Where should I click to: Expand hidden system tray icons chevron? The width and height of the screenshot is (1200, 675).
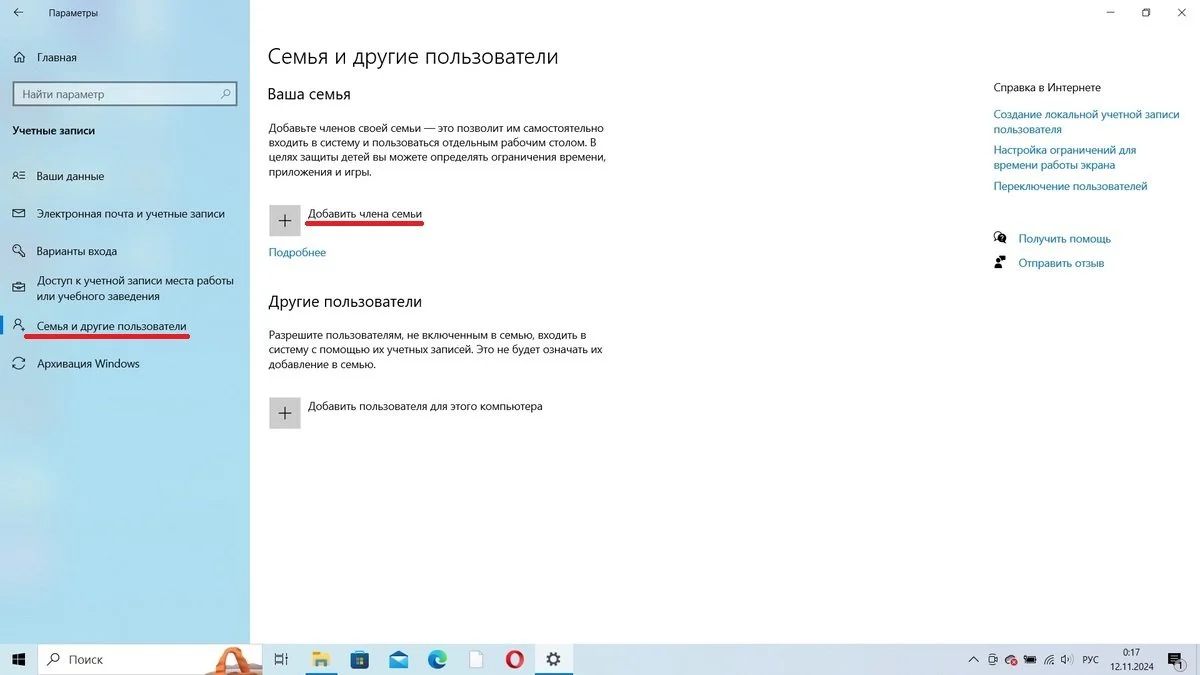[x=973, y=660]
